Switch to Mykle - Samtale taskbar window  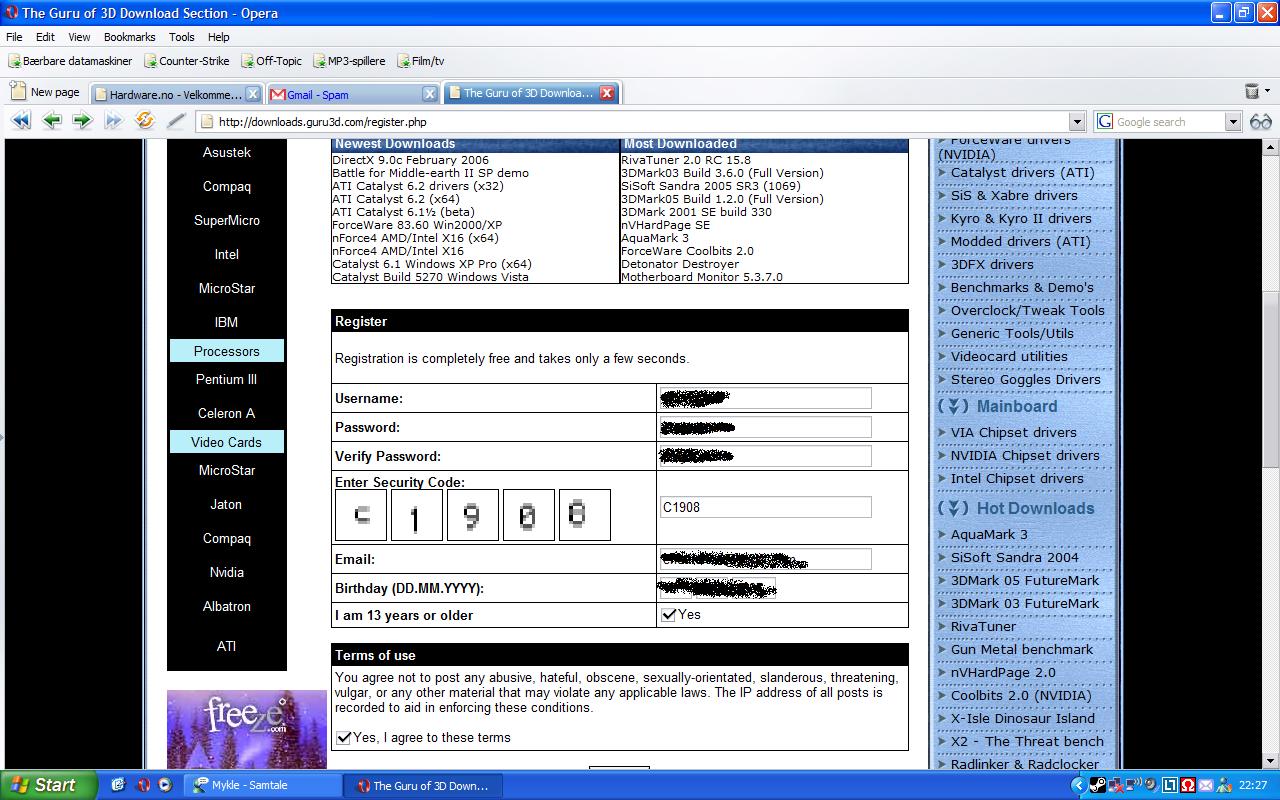pos(264,785)
